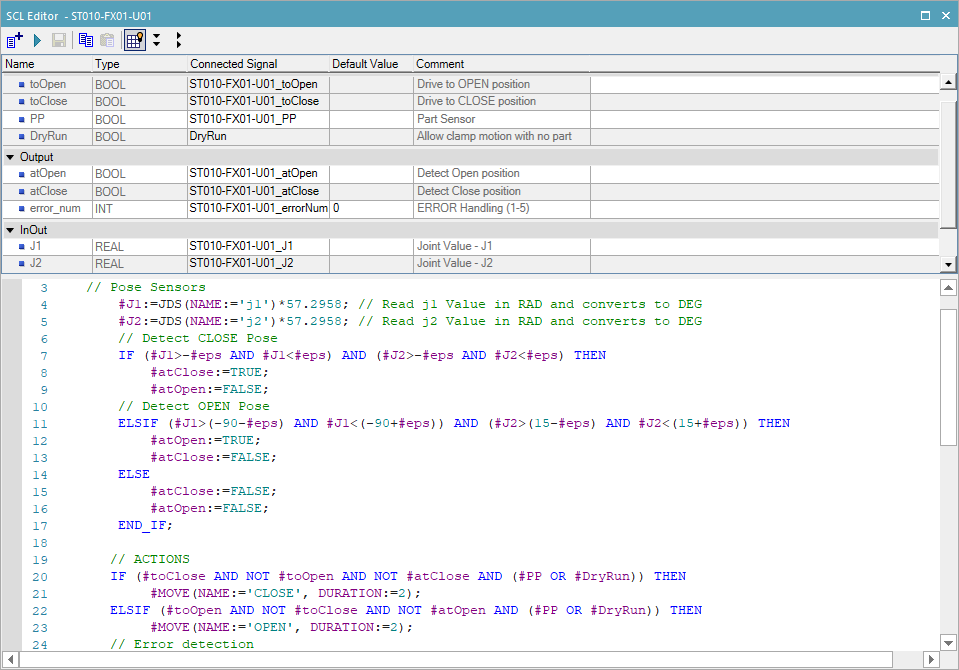
Task: Maximize the SCL Editor window
Action: pos(925,15)
